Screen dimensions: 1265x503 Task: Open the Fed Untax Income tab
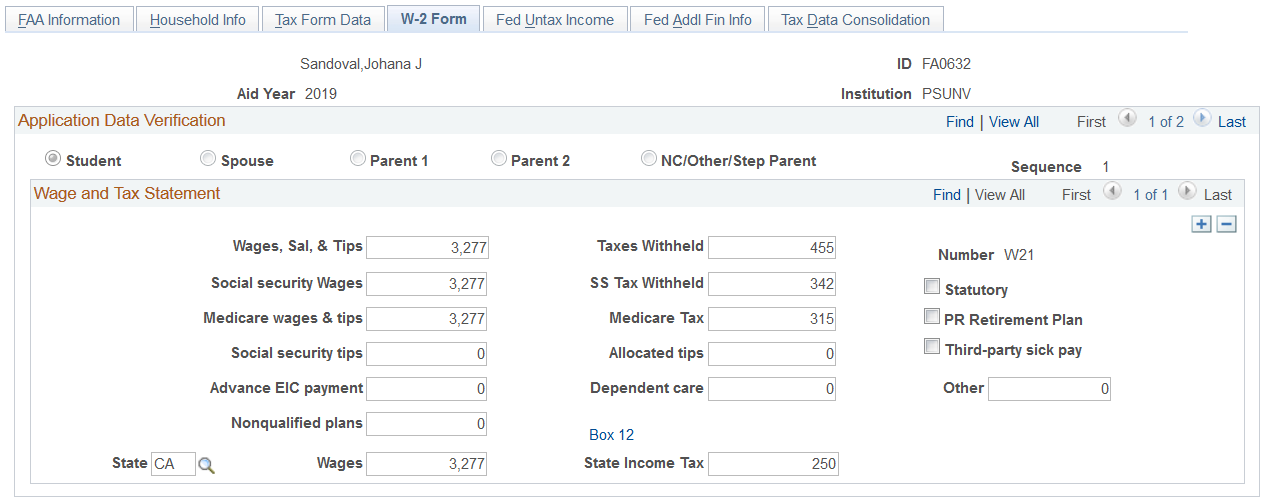click(555, 20)
